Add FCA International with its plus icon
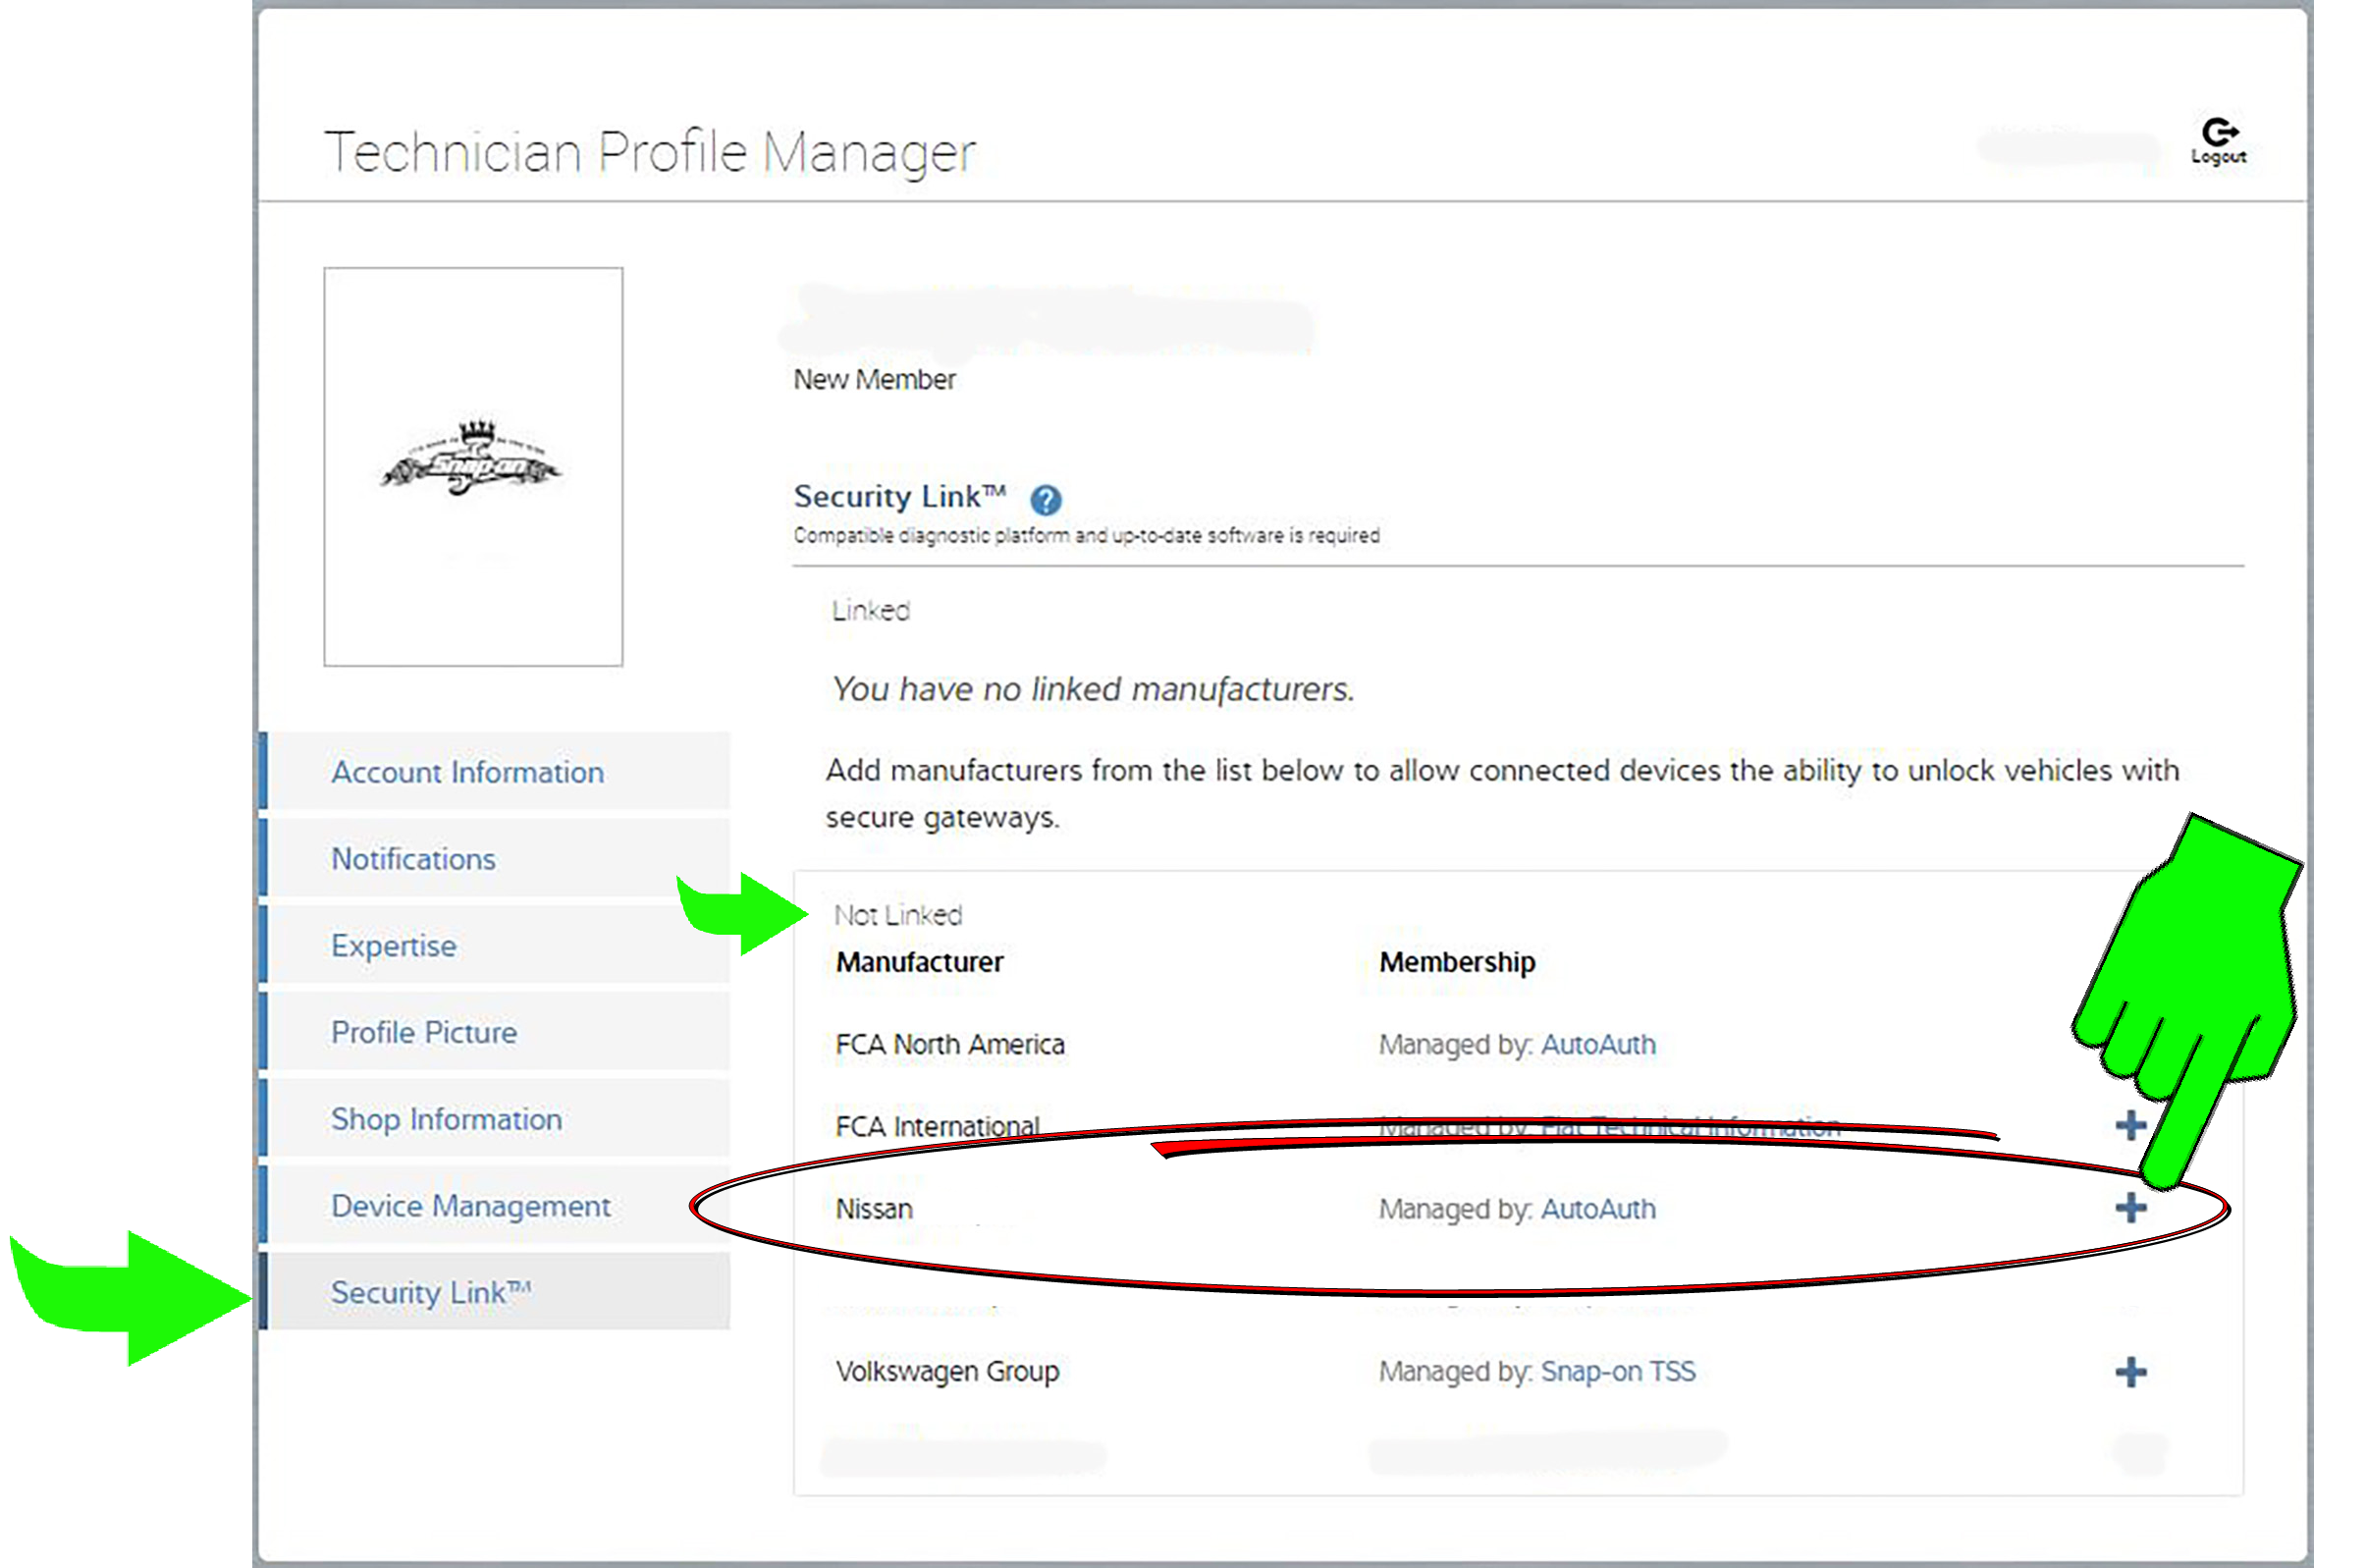 [2130, 1126]
